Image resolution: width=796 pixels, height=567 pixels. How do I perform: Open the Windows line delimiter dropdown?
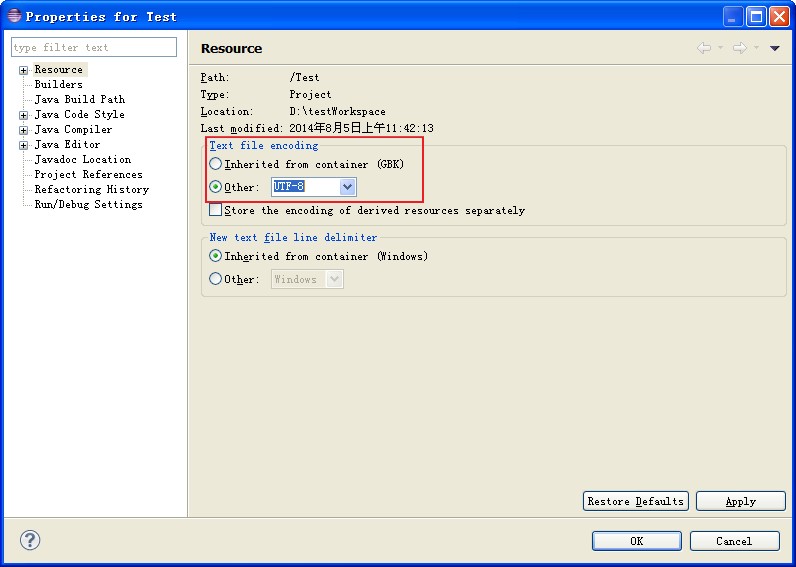(334, 279)
